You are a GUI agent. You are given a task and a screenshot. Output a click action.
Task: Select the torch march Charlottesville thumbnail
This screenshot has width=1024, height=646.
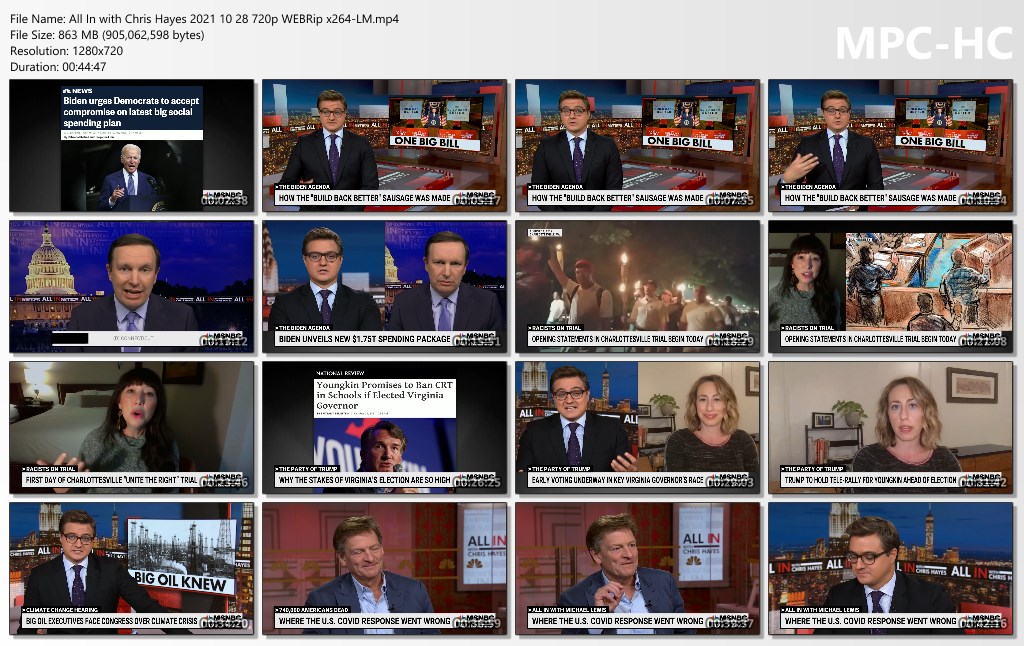tap(637, 287)
